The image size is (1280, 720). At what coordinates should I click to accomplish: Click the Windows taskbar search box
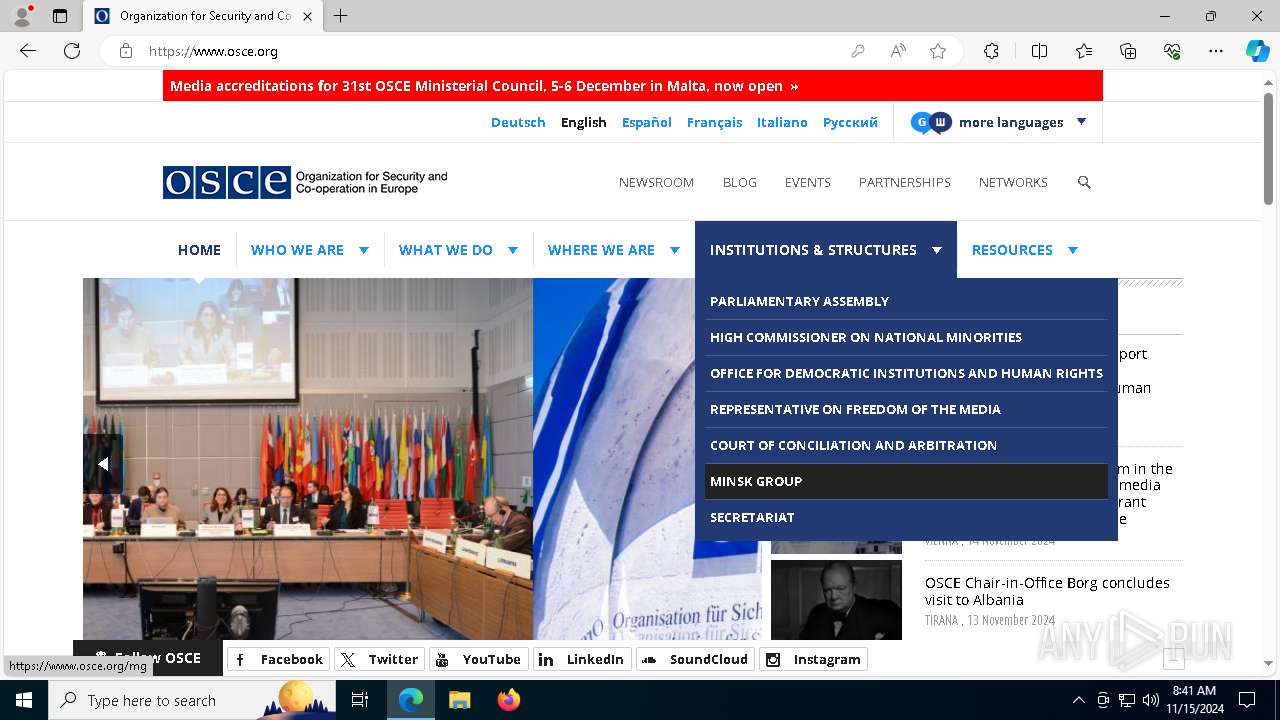coord(192,700)
